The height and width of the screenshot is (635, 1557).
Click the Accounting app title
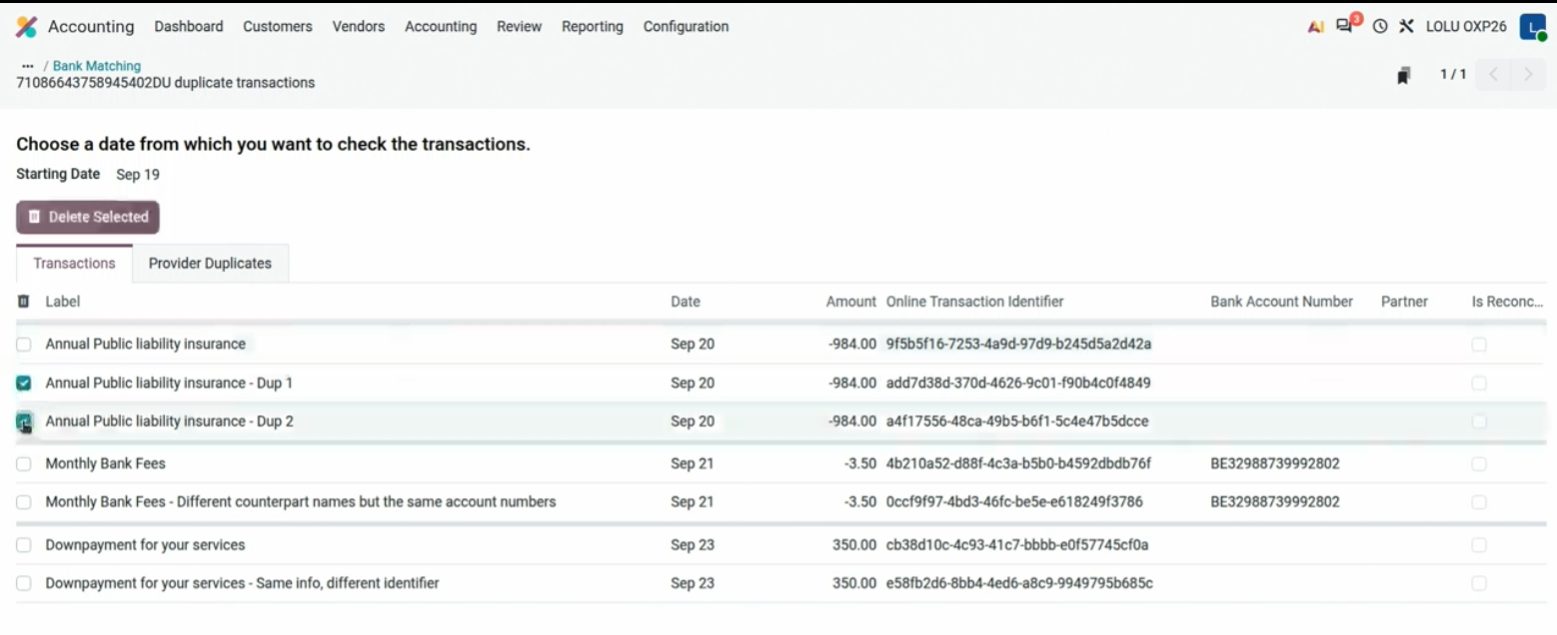click(91, 27)
